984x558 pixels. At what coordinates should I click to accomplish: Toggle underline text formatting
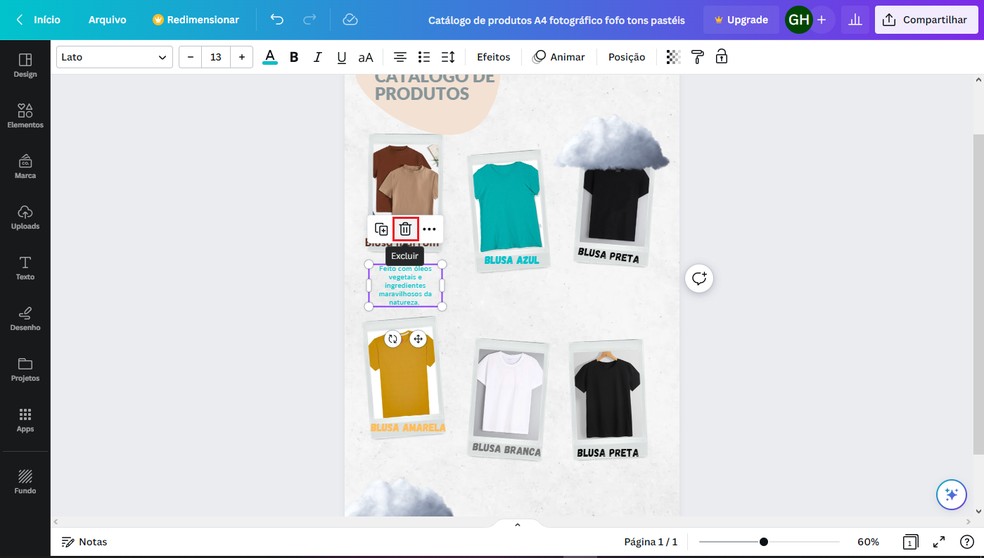point(342,57)
